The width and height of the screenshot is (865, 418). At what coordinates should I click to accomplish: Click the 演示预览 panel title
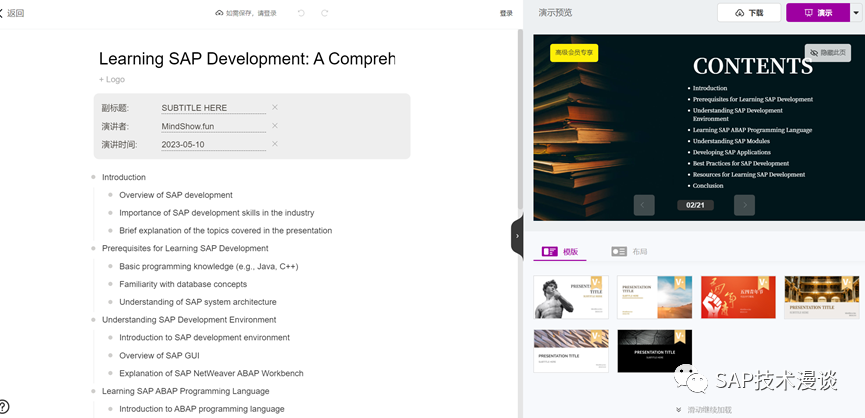[556, 13]
